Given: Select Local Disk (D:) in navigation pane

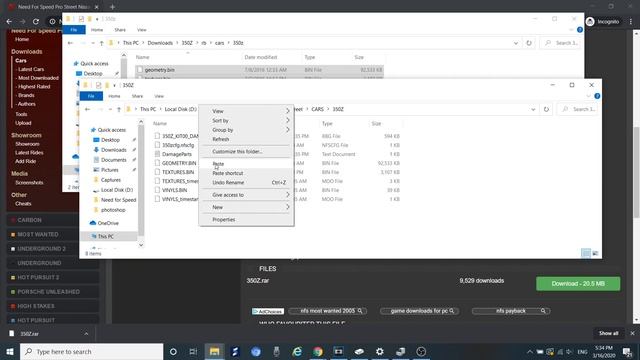Looking at the screenshot, I should (117, 190).
